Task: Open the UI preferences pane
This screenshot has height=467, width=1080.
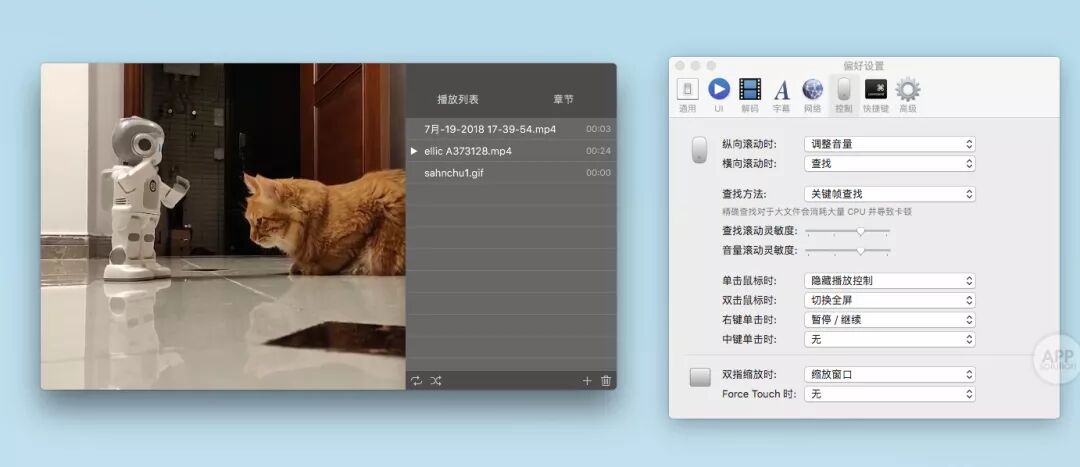Action: 718,95
